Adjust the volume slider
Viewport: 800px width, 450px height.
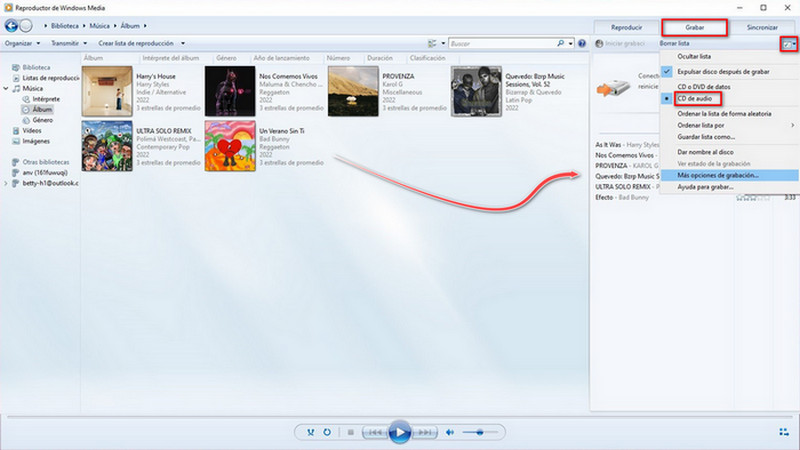click(480, 432)
